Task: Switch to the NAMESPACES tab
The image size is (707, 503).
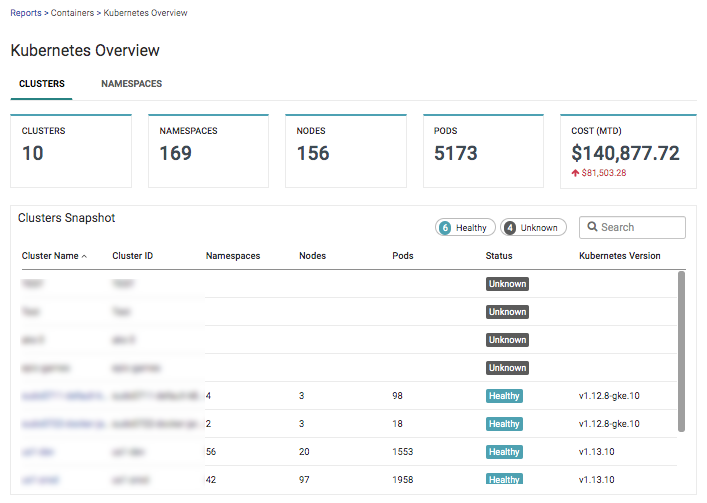Action: pos(131,84)
